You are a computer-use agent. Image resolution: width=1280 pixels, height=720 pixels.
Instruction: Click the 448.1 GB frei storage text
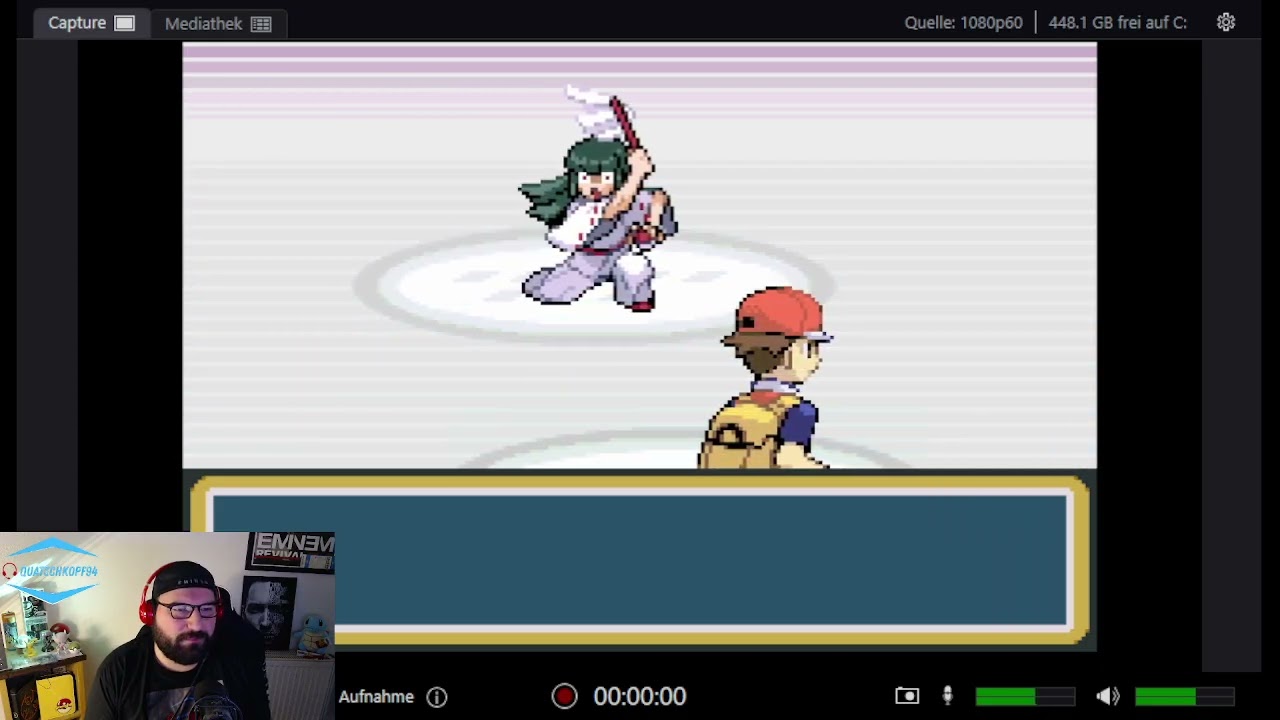[1117, 22]
